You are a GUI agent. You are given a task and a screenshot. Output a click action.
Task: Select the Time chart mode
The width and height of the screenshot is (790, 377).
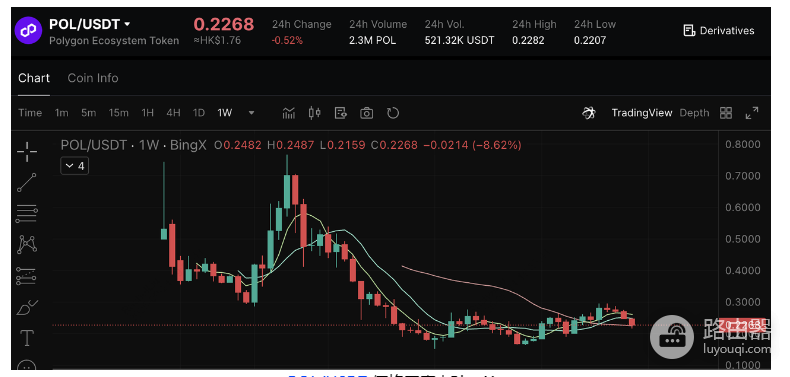[x=30, y=113]
